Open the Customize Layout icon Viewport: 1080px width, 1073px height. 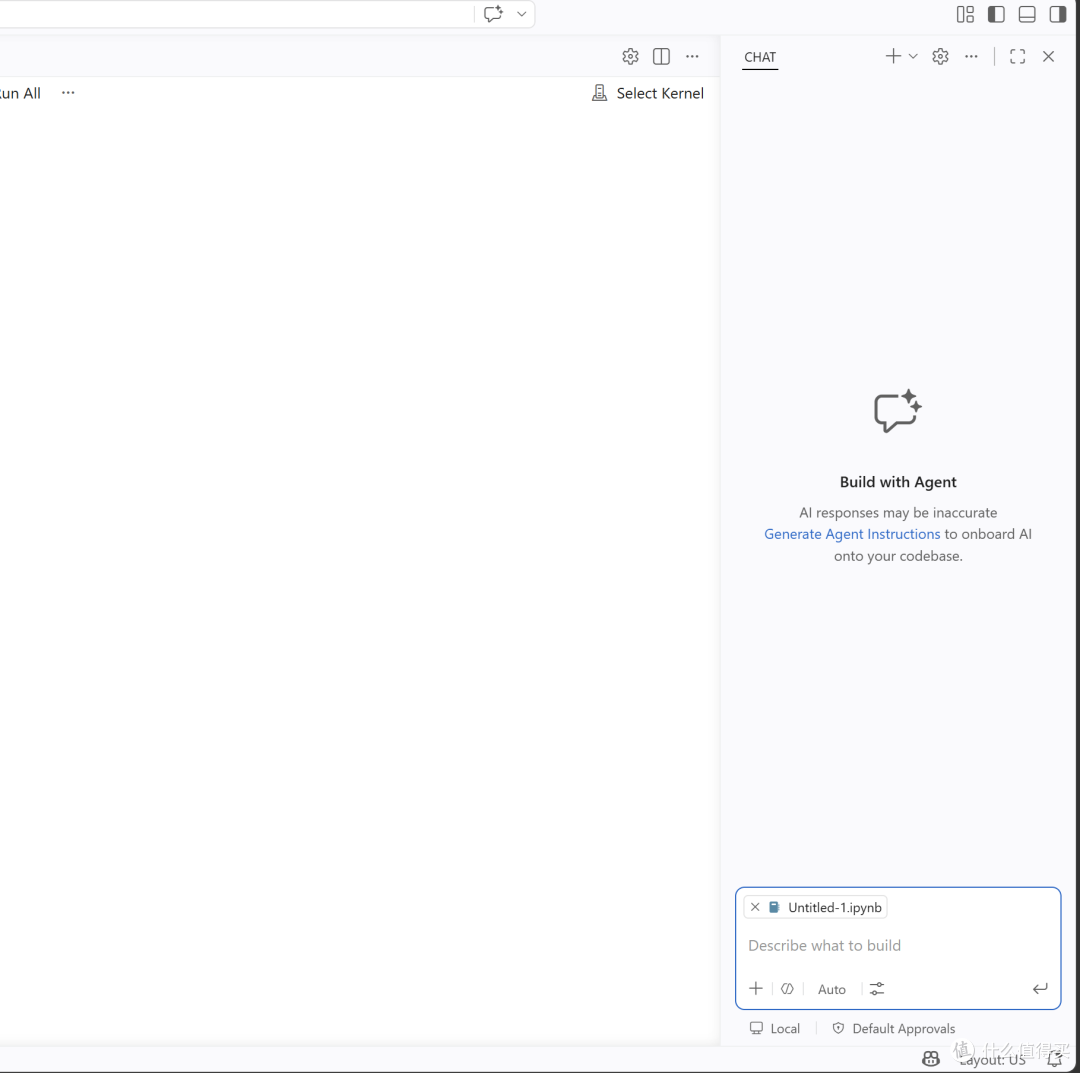[x=965, y=14]
